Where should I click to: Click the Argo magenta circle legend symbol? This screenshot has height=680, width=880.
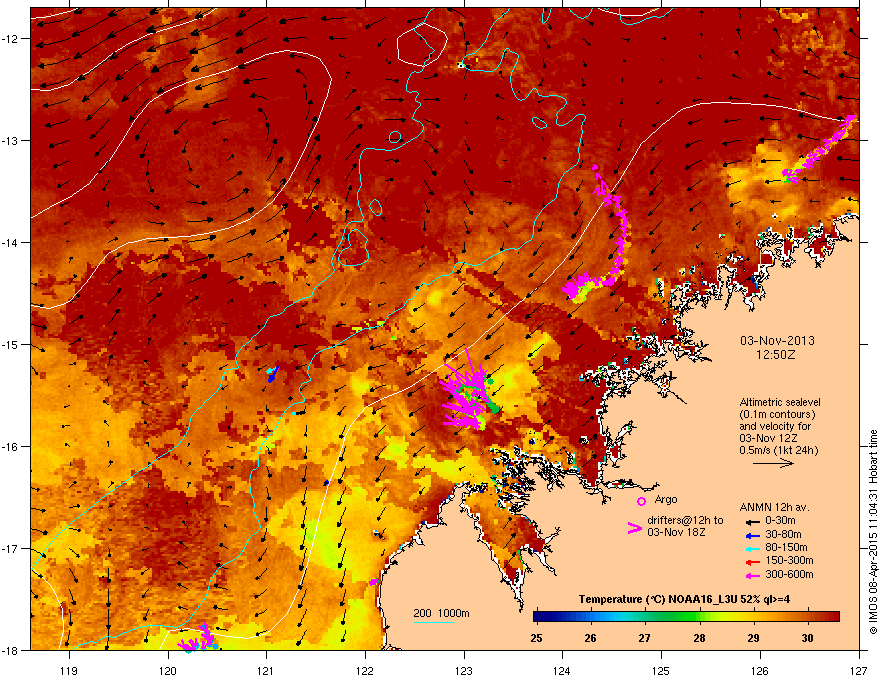[641, 501]
